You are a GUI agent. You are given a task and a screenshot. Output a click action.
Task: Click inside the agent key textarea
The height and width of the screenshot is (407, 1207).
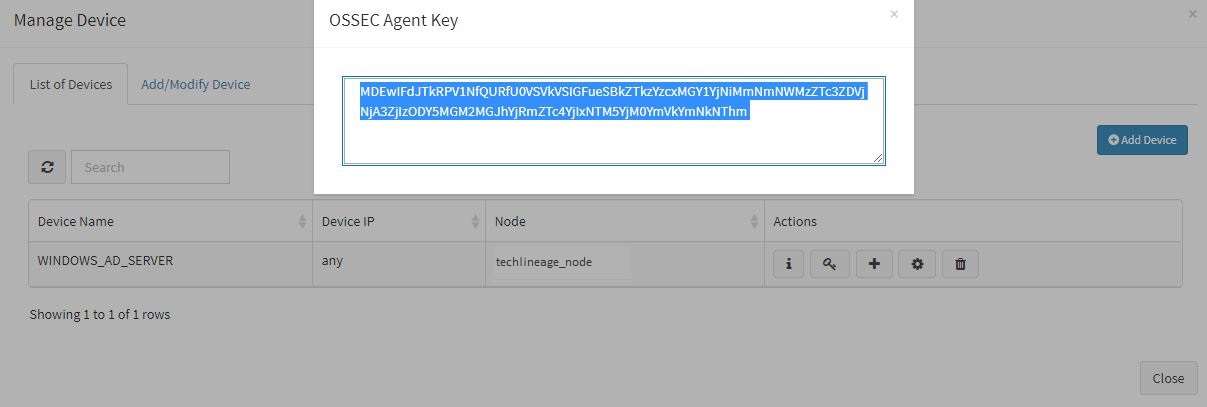point(614,120)
